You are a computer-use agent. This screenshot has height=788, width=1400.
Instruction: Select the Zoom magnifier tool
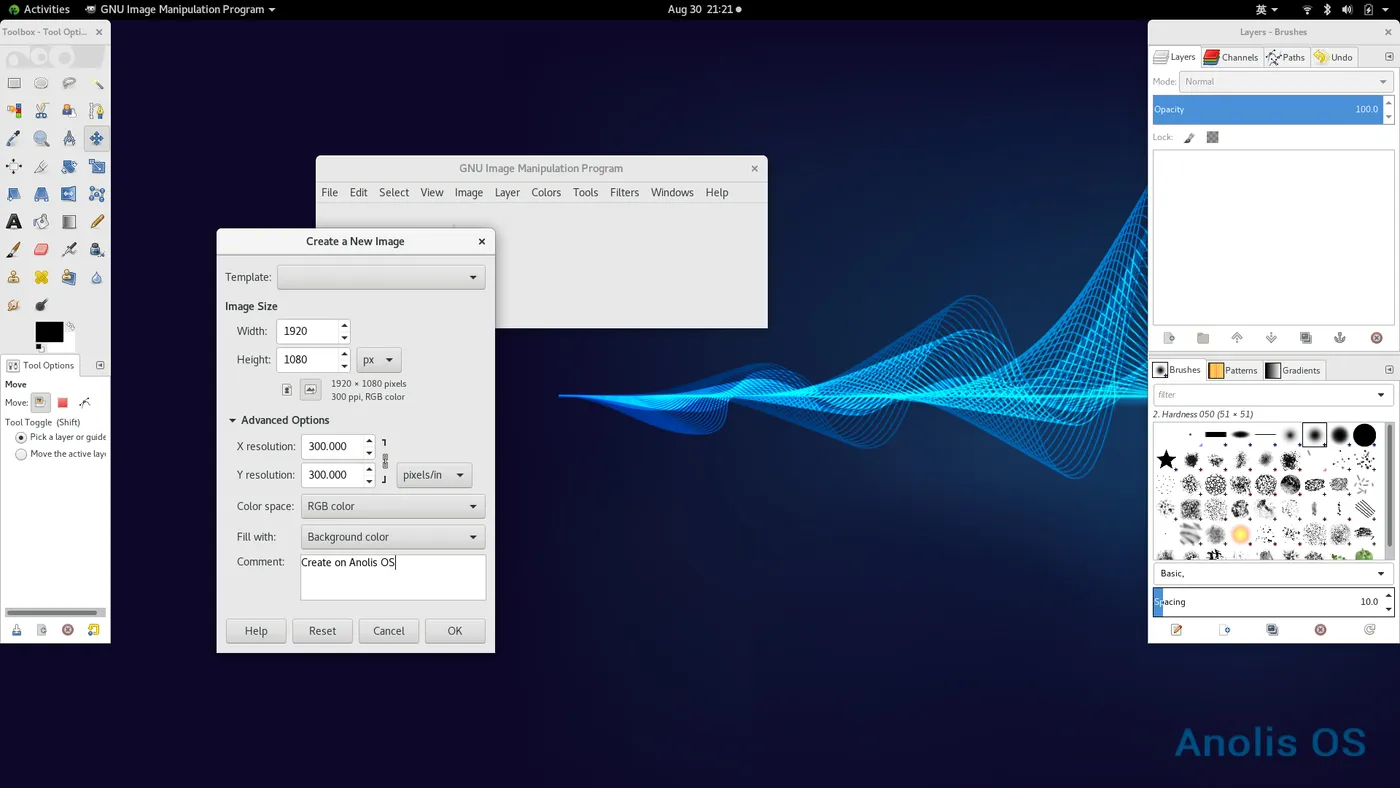pos(41,139)
